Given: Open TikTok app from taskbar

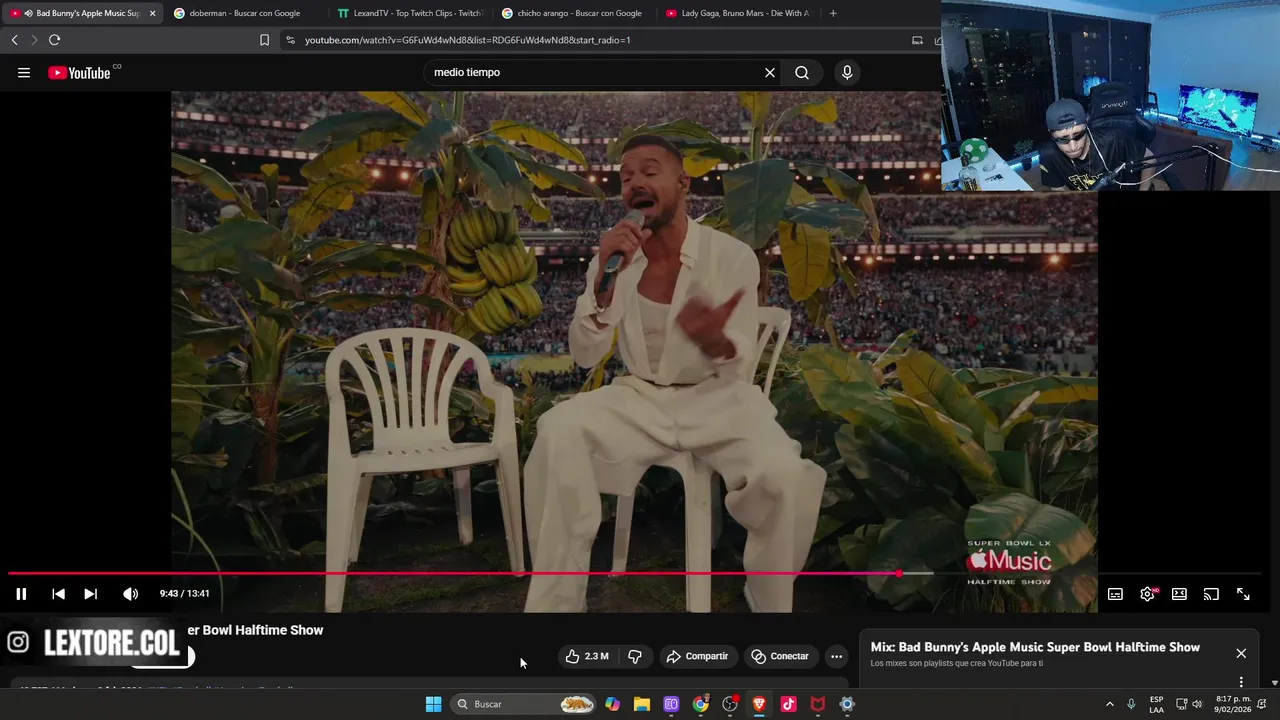Looking at the screenshot, I should [788, 704].
